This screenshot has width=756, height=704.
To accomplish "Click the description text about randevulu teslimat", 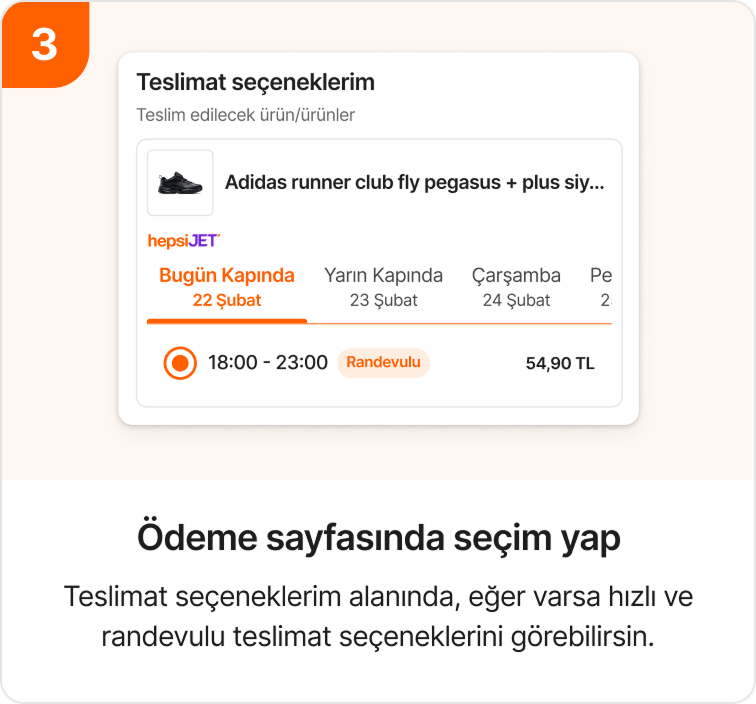I will coord(378,616).
